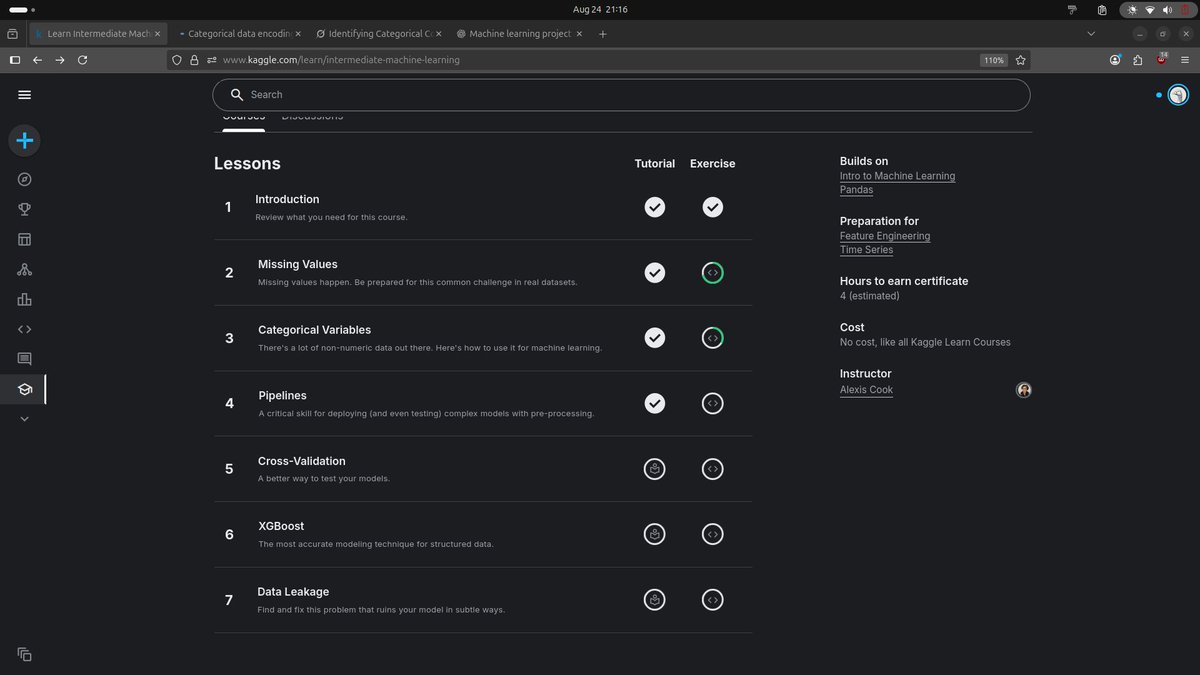
Task: Open Categorical Variables exercise code icon
Action: tap(712, 338)
